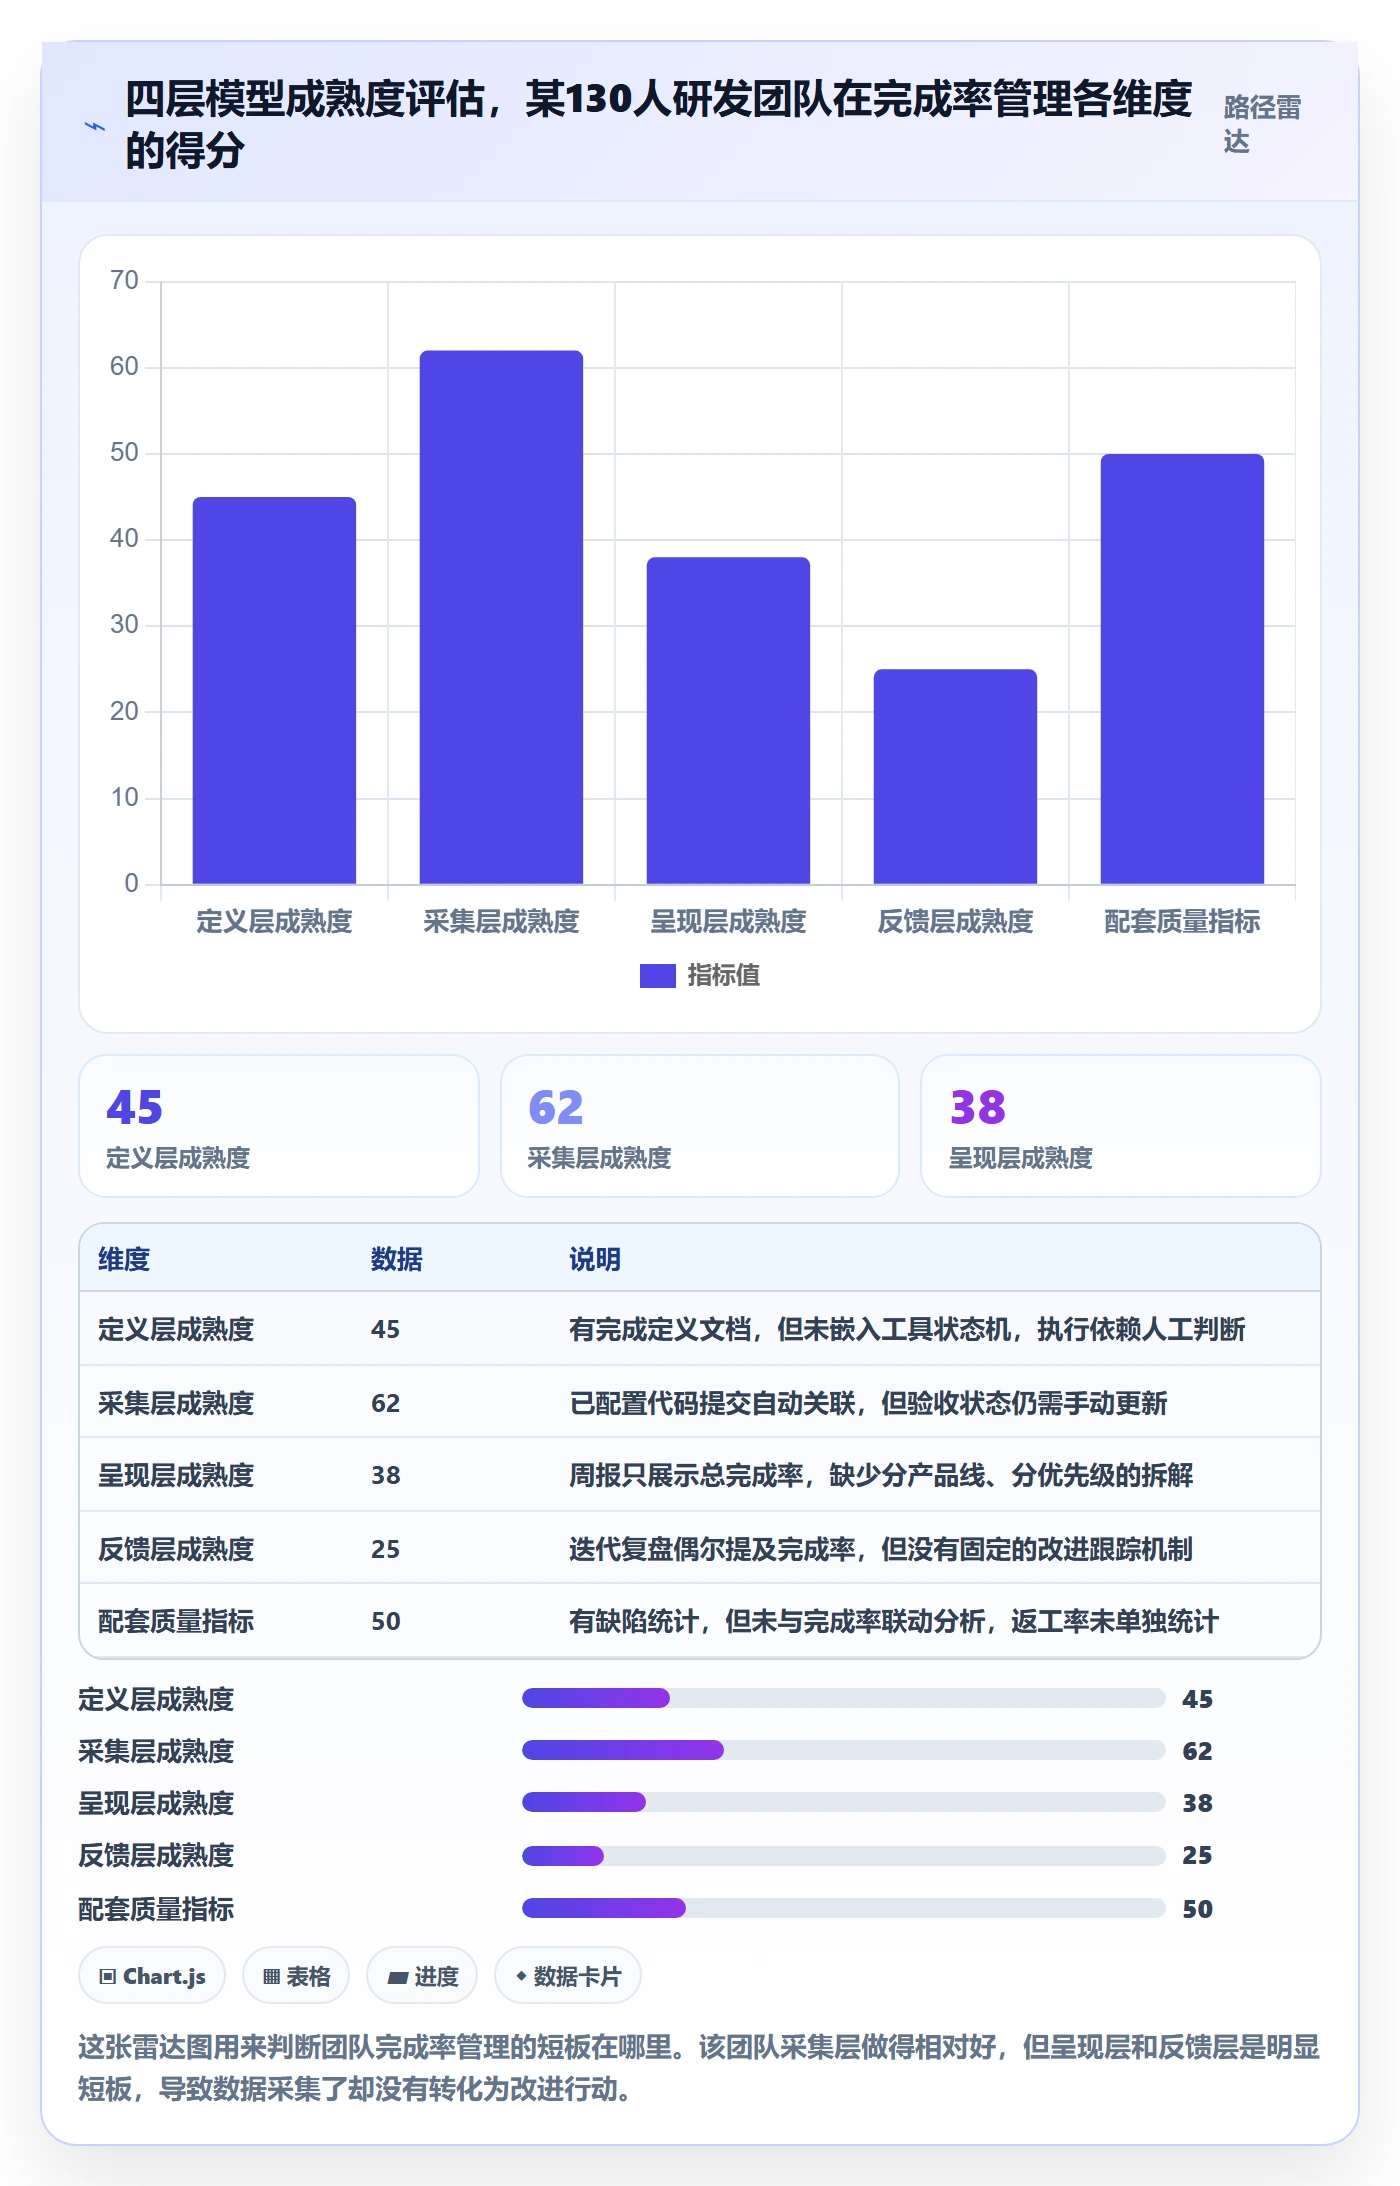Open the 45 定义层成熟度 data card

(x=279, y=1126)
